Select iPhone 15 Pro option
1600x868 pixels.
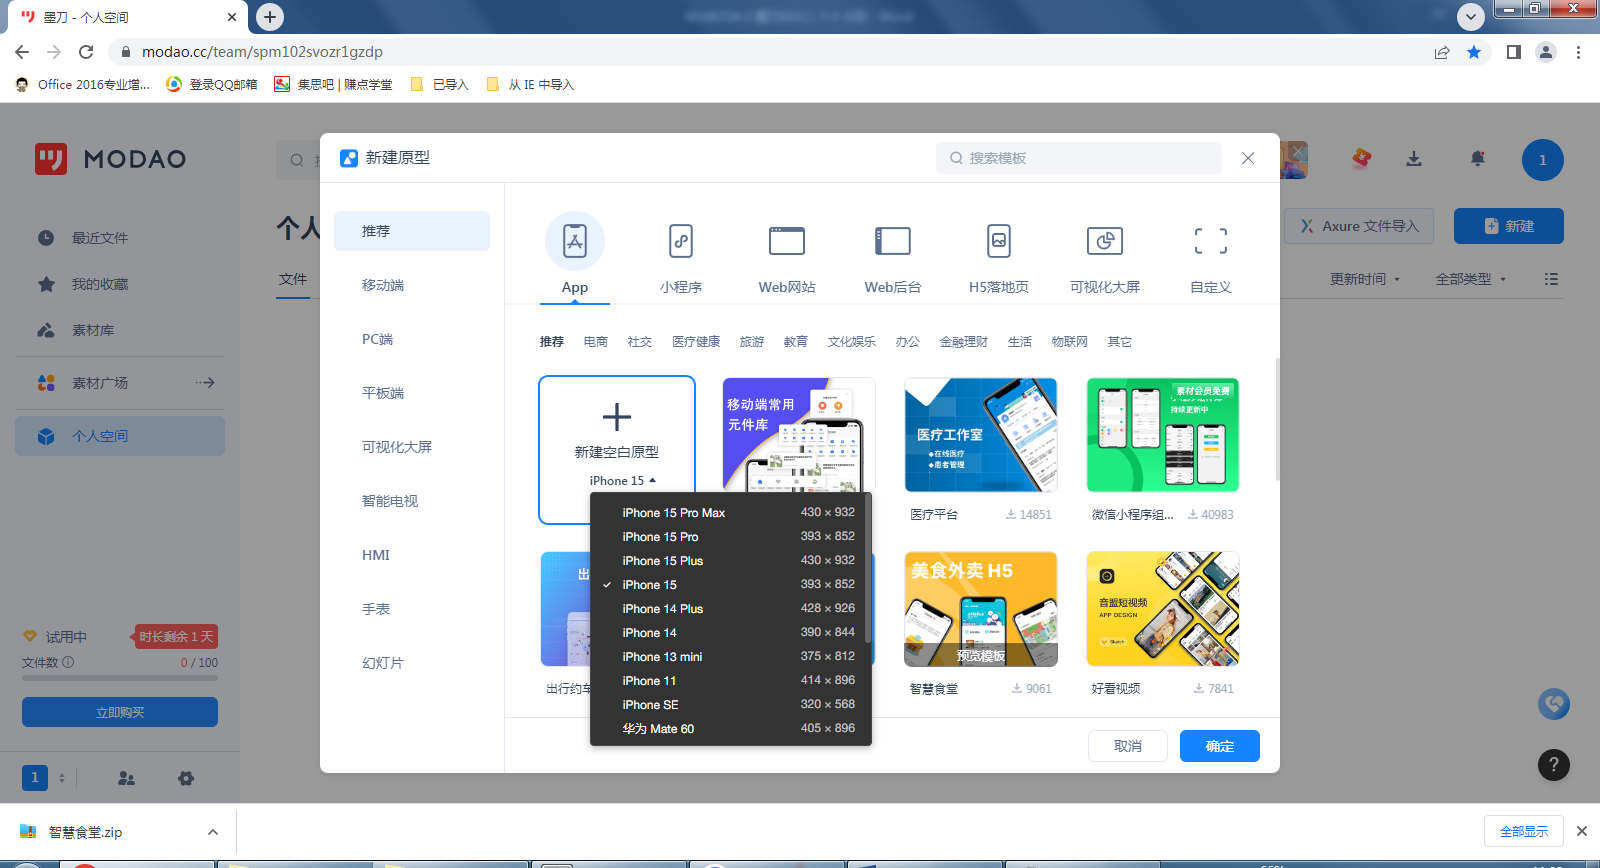point(731,536)
